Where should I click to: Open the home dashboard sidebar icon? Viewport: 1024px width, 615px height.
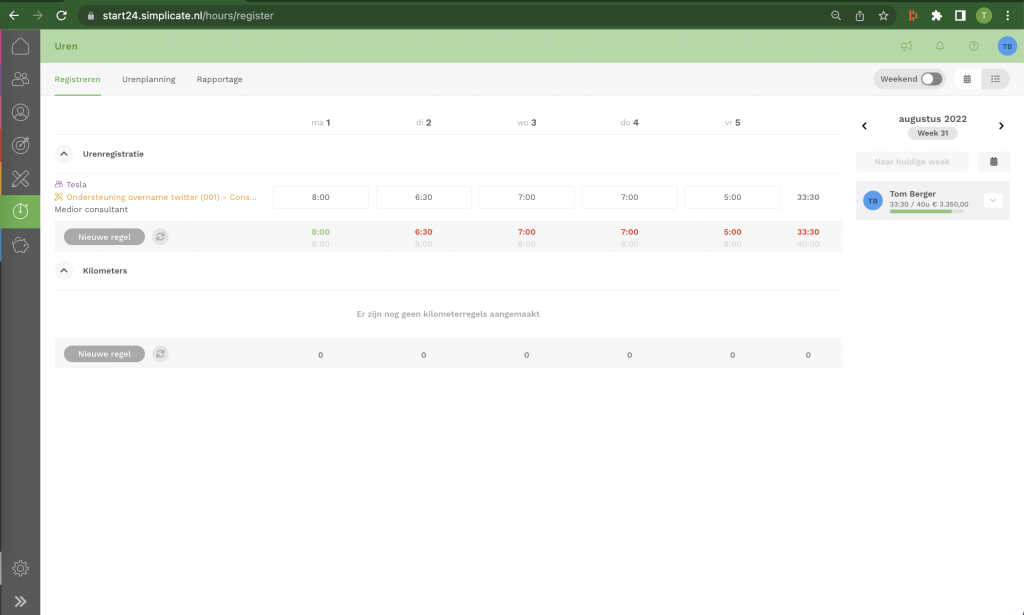tap(20, 46)
